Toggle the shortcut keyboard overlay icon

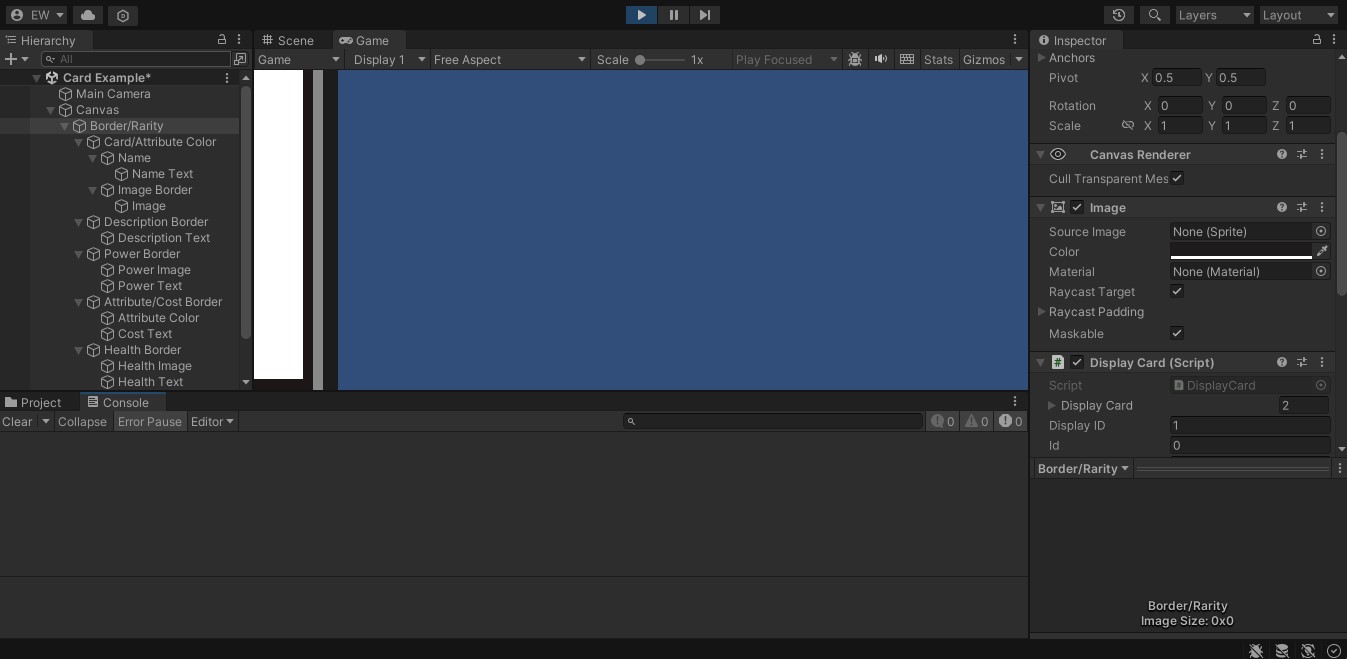click(x=906, y=59)
